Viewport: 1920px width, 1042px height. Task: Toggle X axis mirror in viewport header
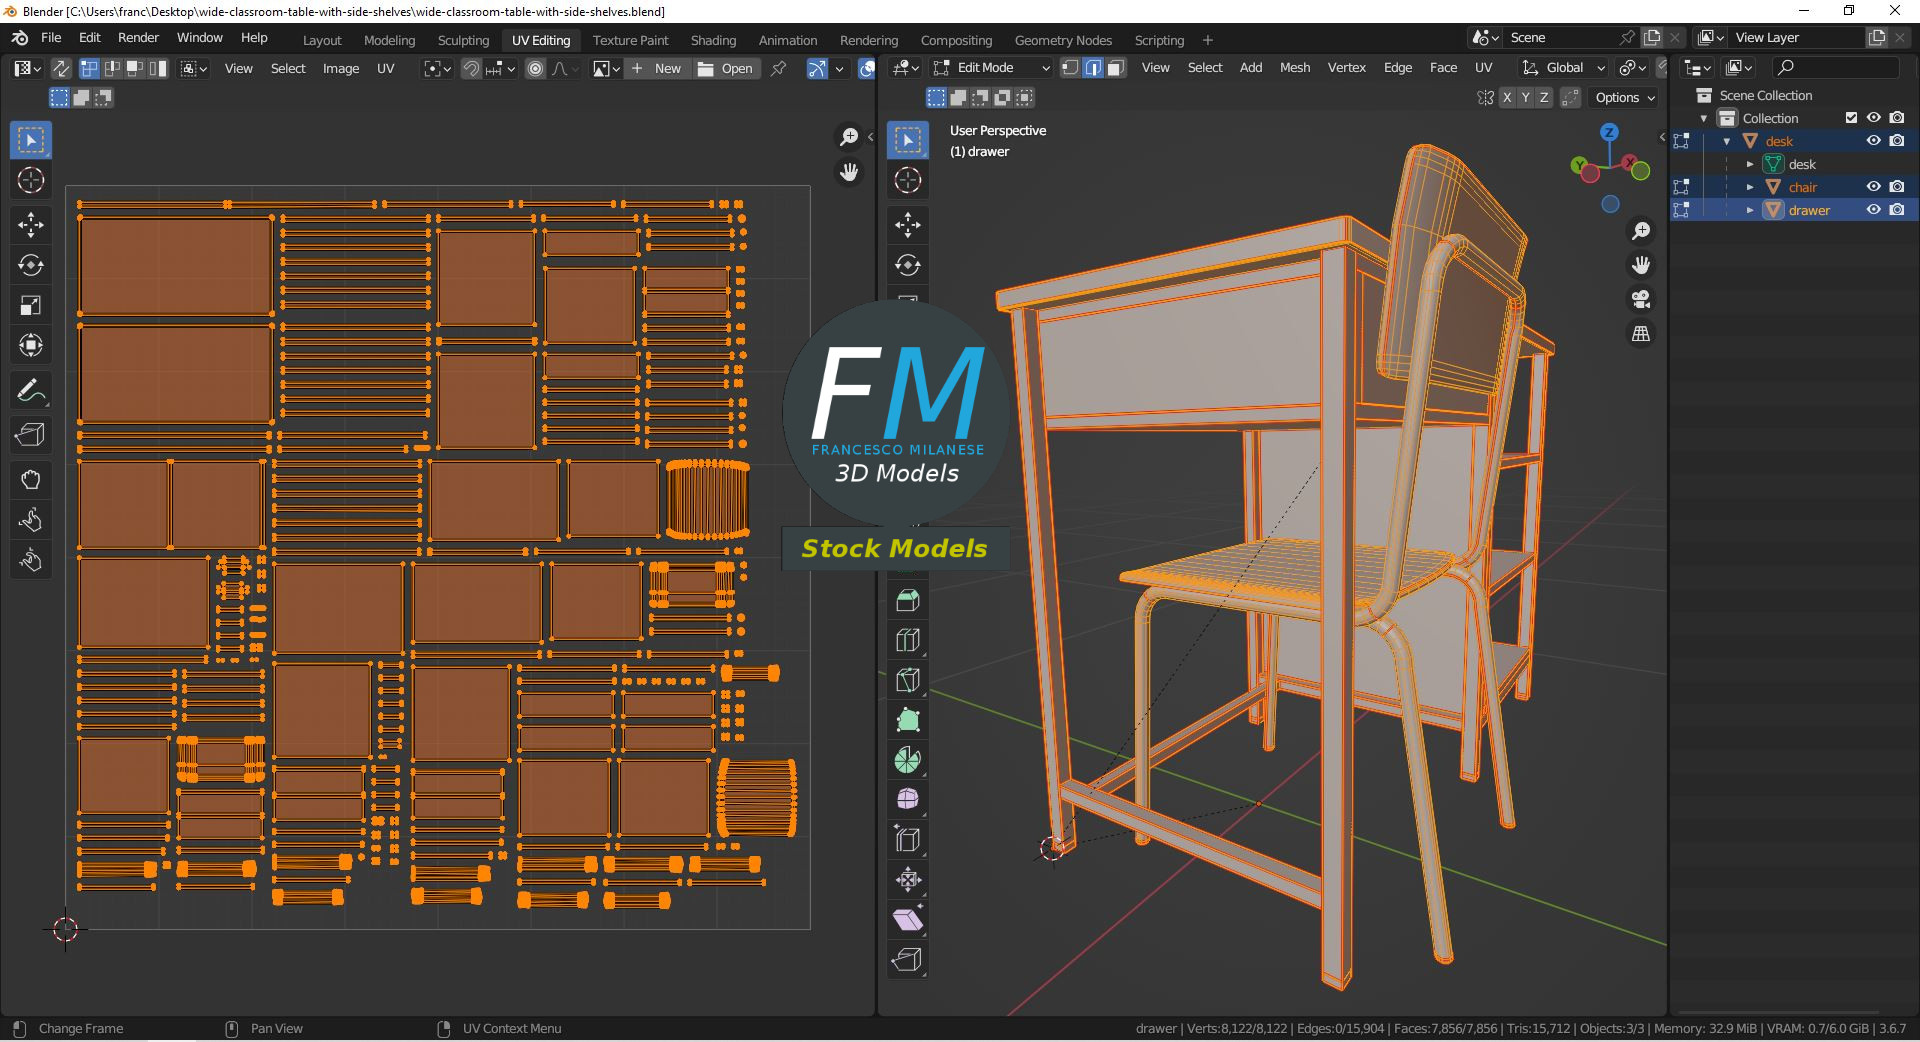[1506, 97]
